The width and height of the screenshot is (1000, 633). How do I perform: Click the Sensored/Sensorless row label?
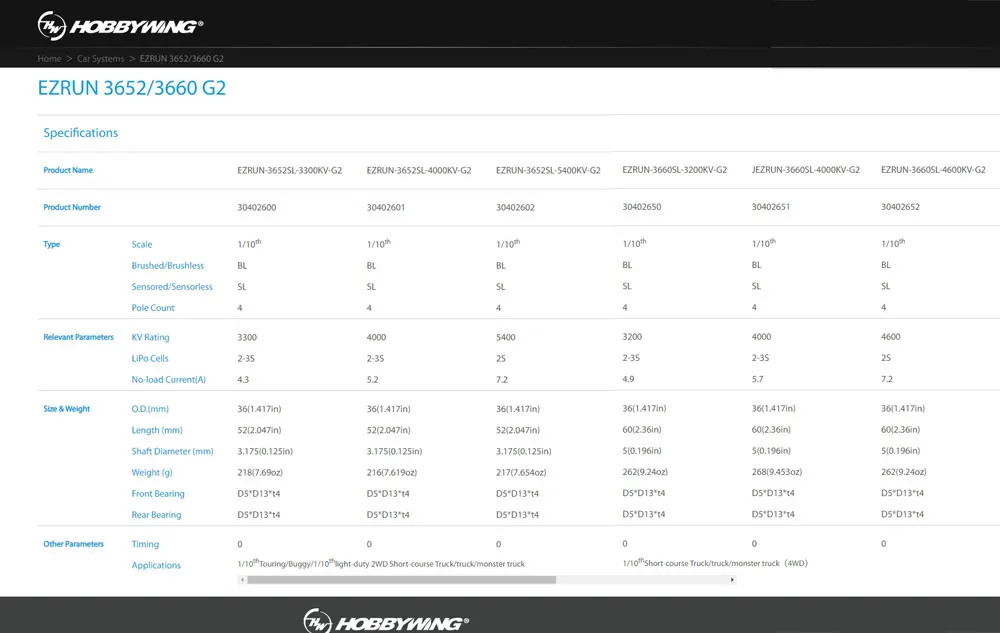[172, 286]
